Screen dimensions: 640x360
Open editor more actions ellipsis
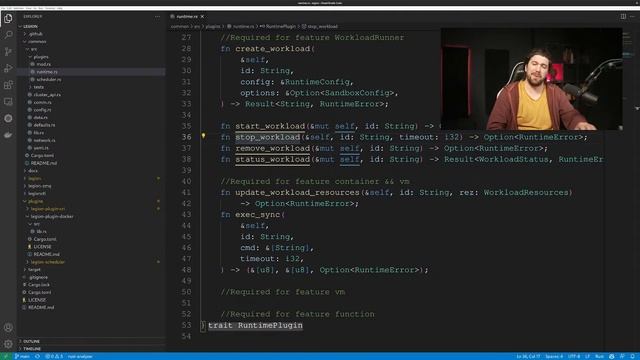(x=632, y=16)
